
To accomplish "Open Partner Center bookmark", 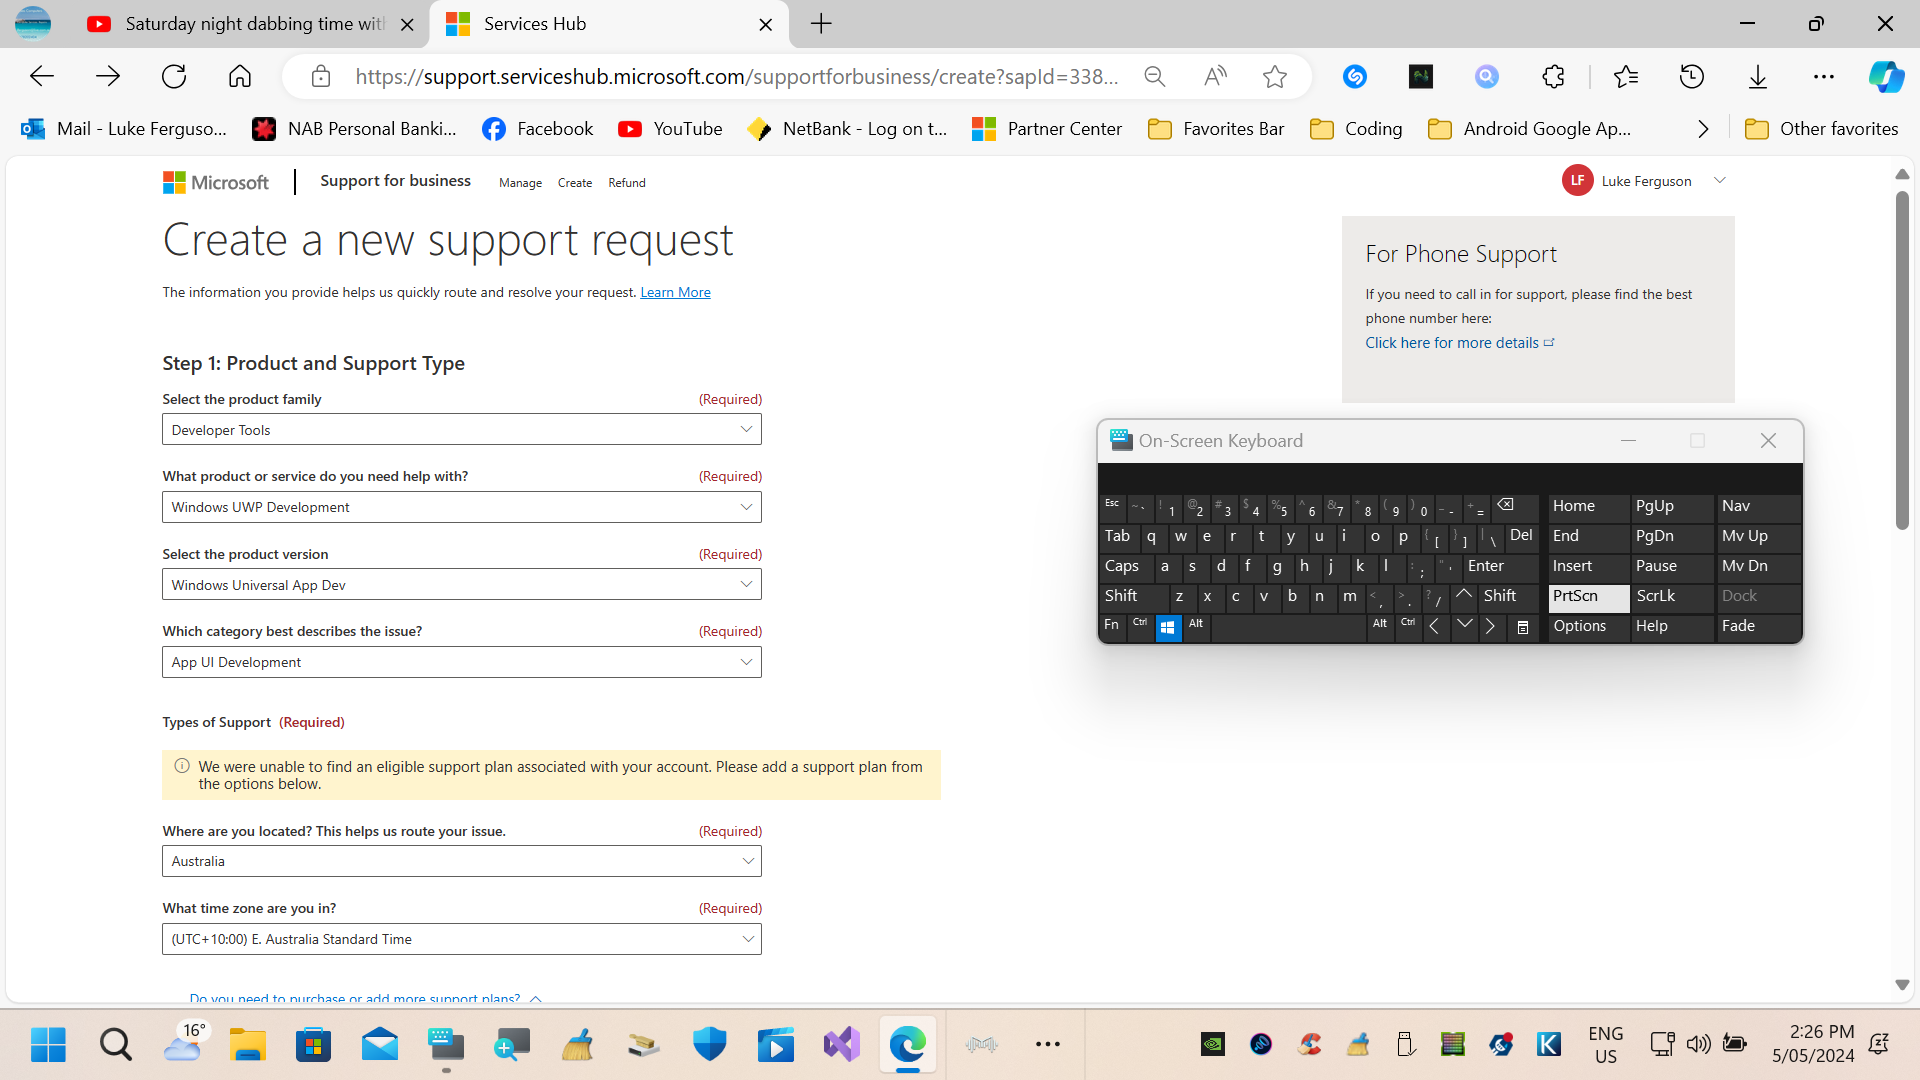I will [1047, 129].
